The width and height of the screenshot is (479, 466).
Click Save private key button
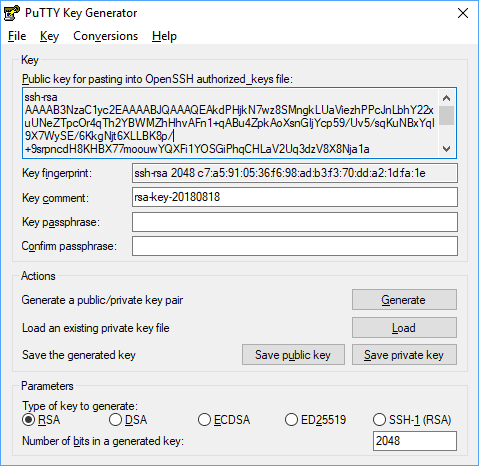[404, 355]
